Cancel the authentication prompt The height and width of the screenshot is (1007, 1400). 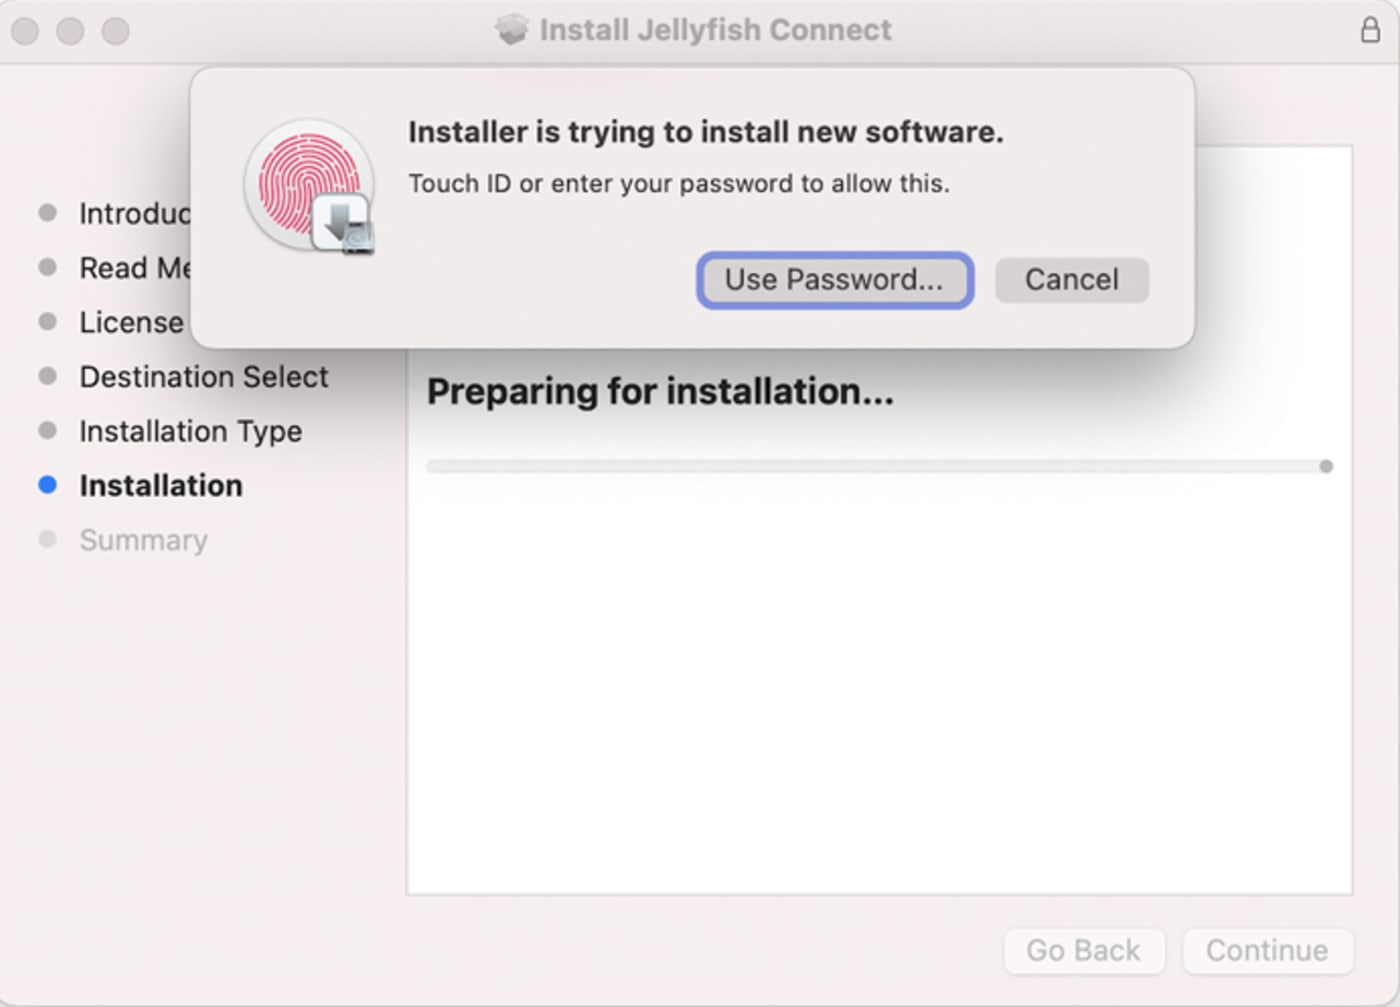click(x=1071, y=280)
